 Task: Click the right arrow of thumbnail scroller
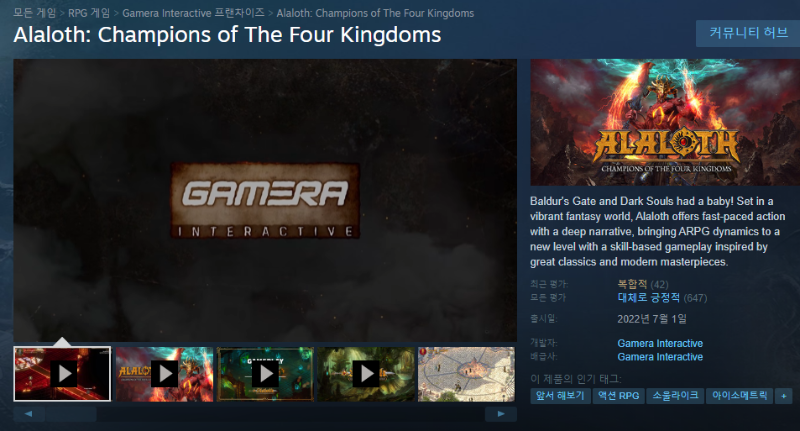pyautogui.click(x=501, y=414)
